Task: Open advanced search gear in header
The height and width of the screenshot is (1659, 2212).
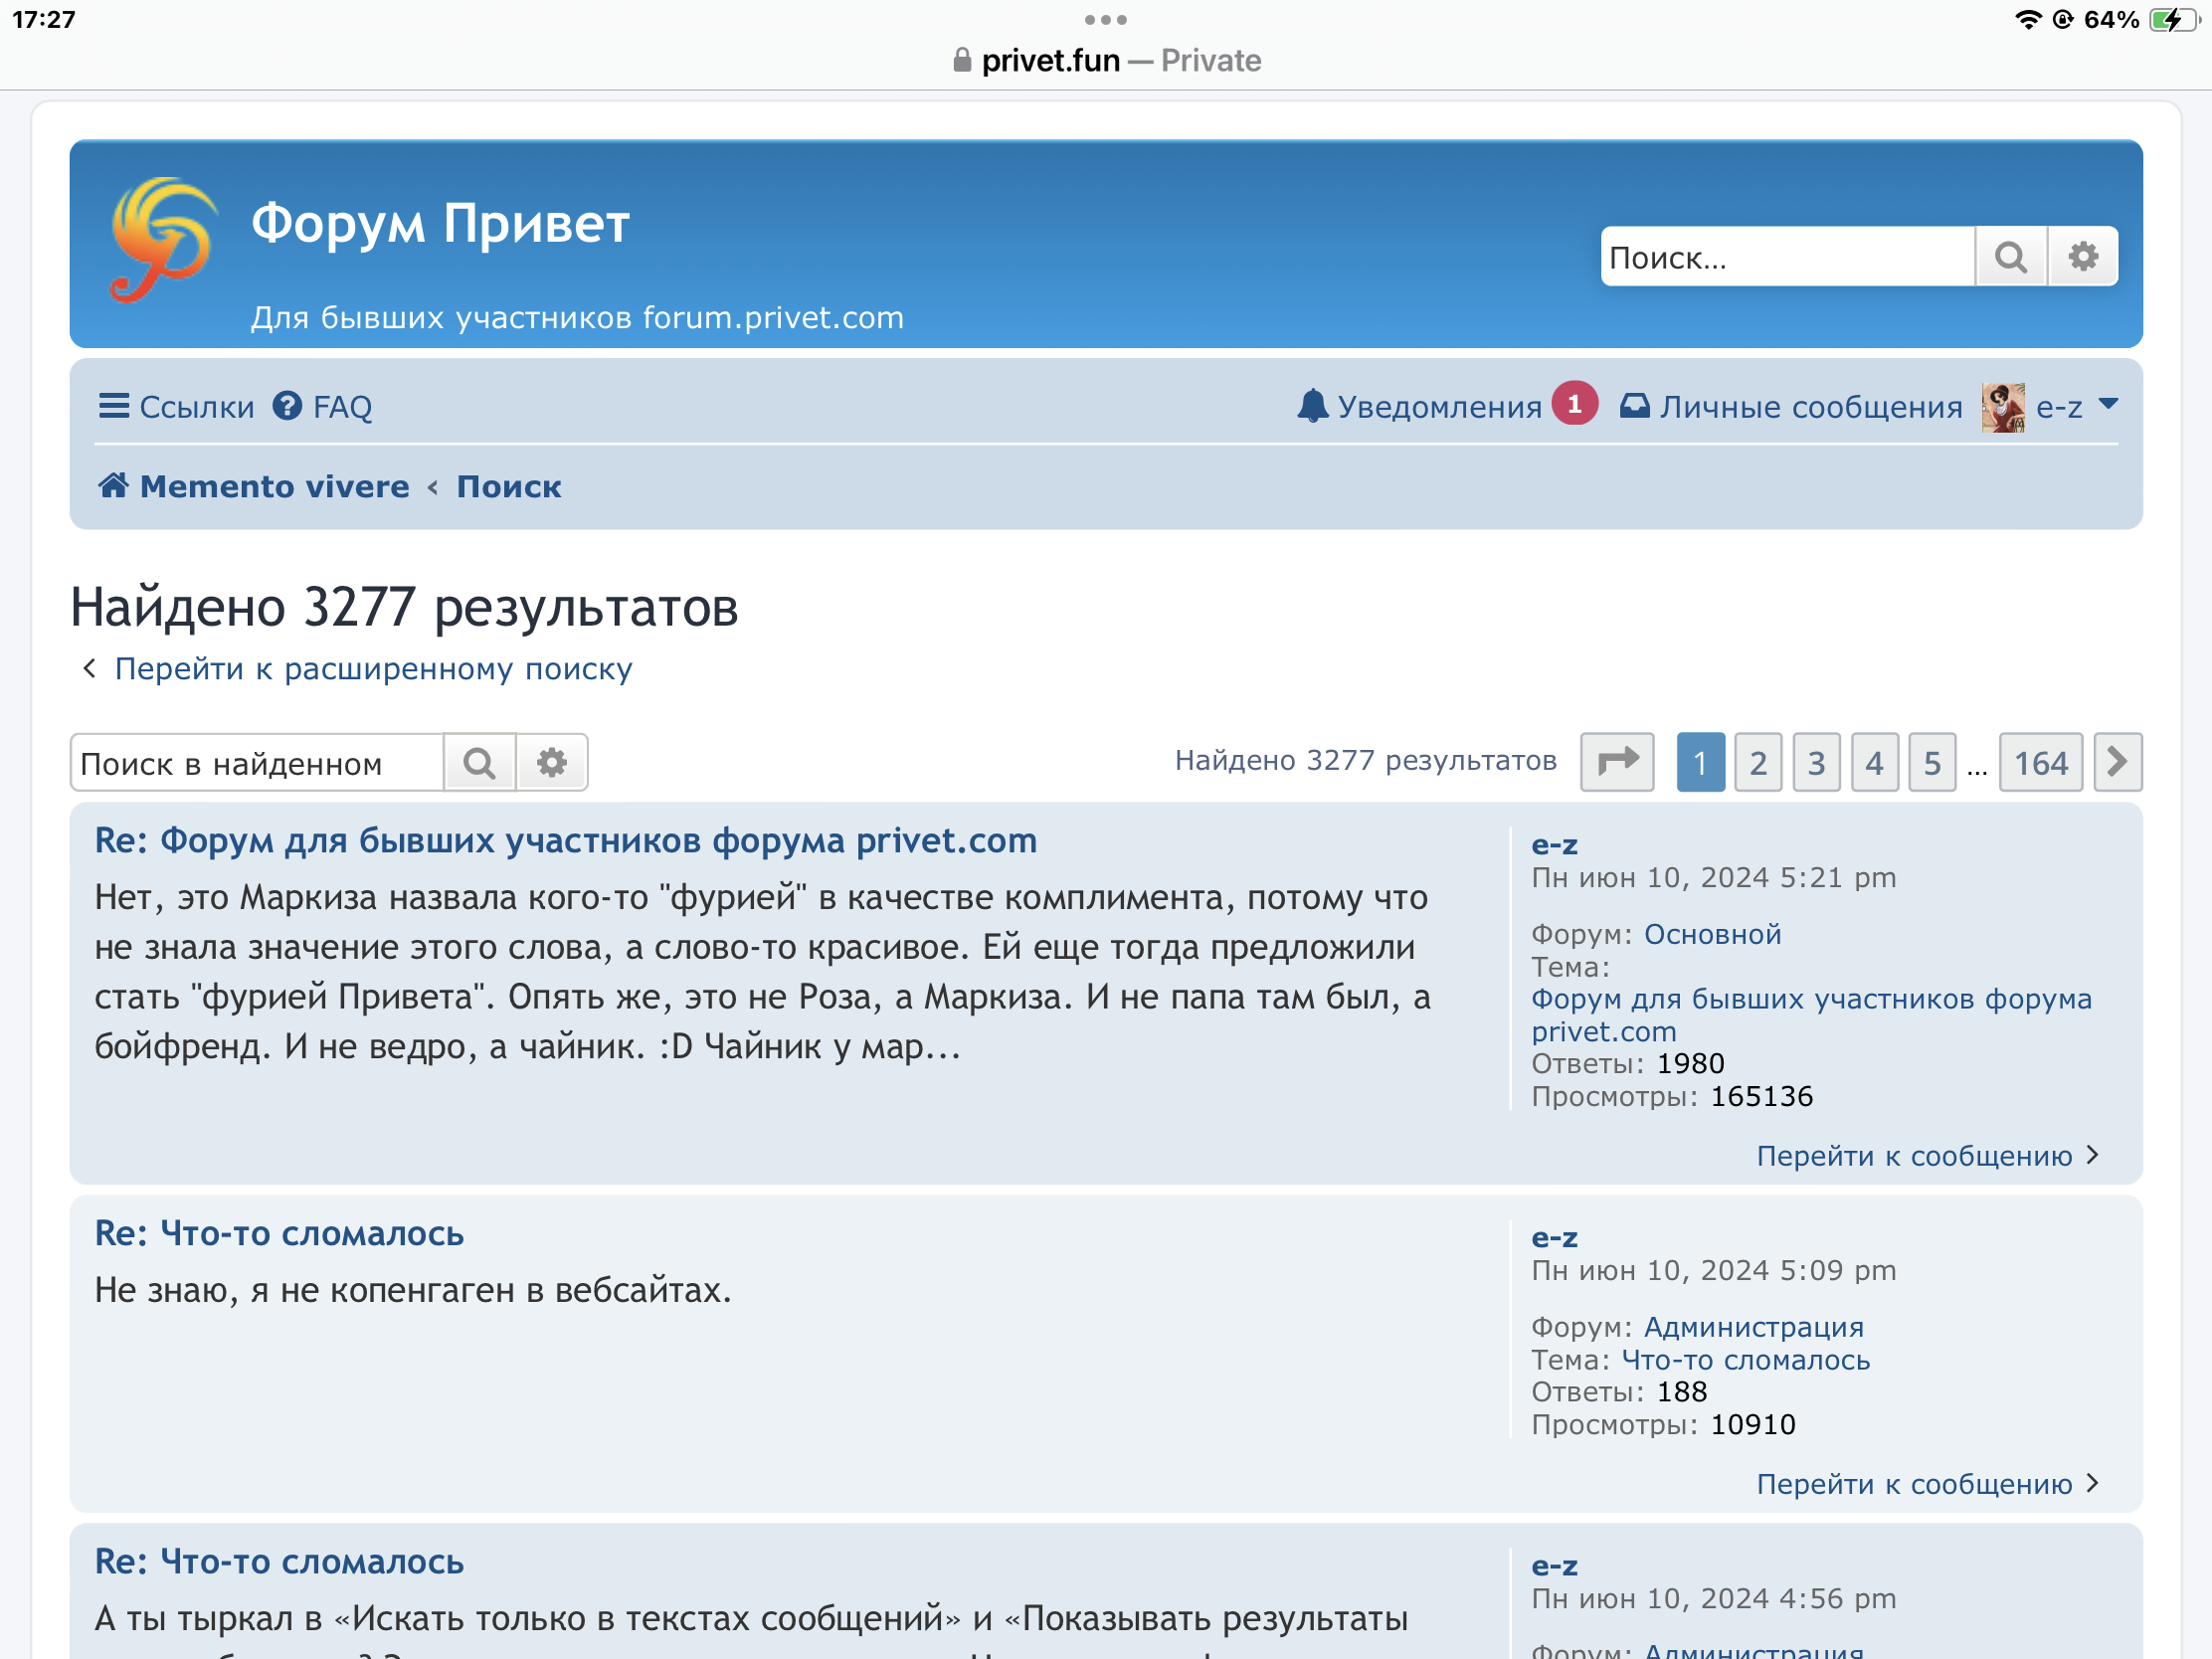Action: pos(2083,257)
